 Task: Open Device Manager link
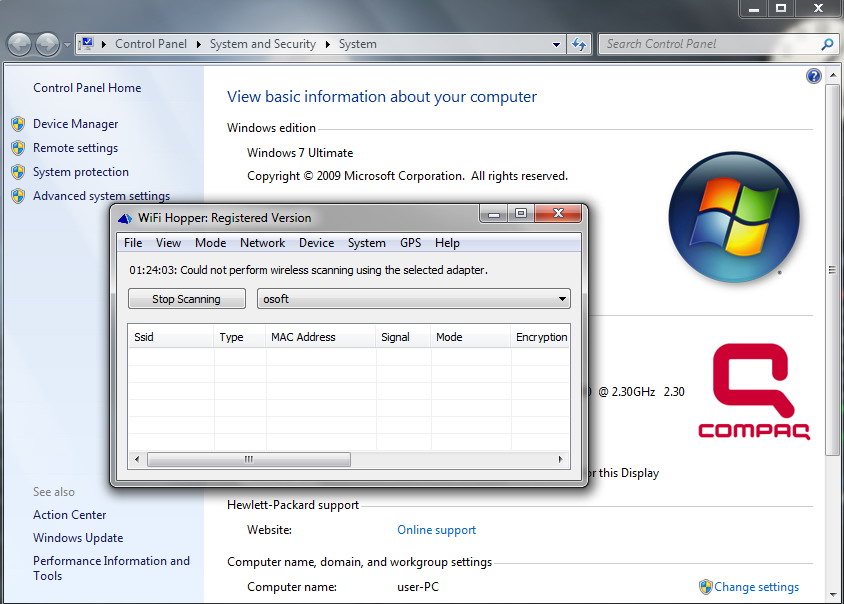click(75, 124)
